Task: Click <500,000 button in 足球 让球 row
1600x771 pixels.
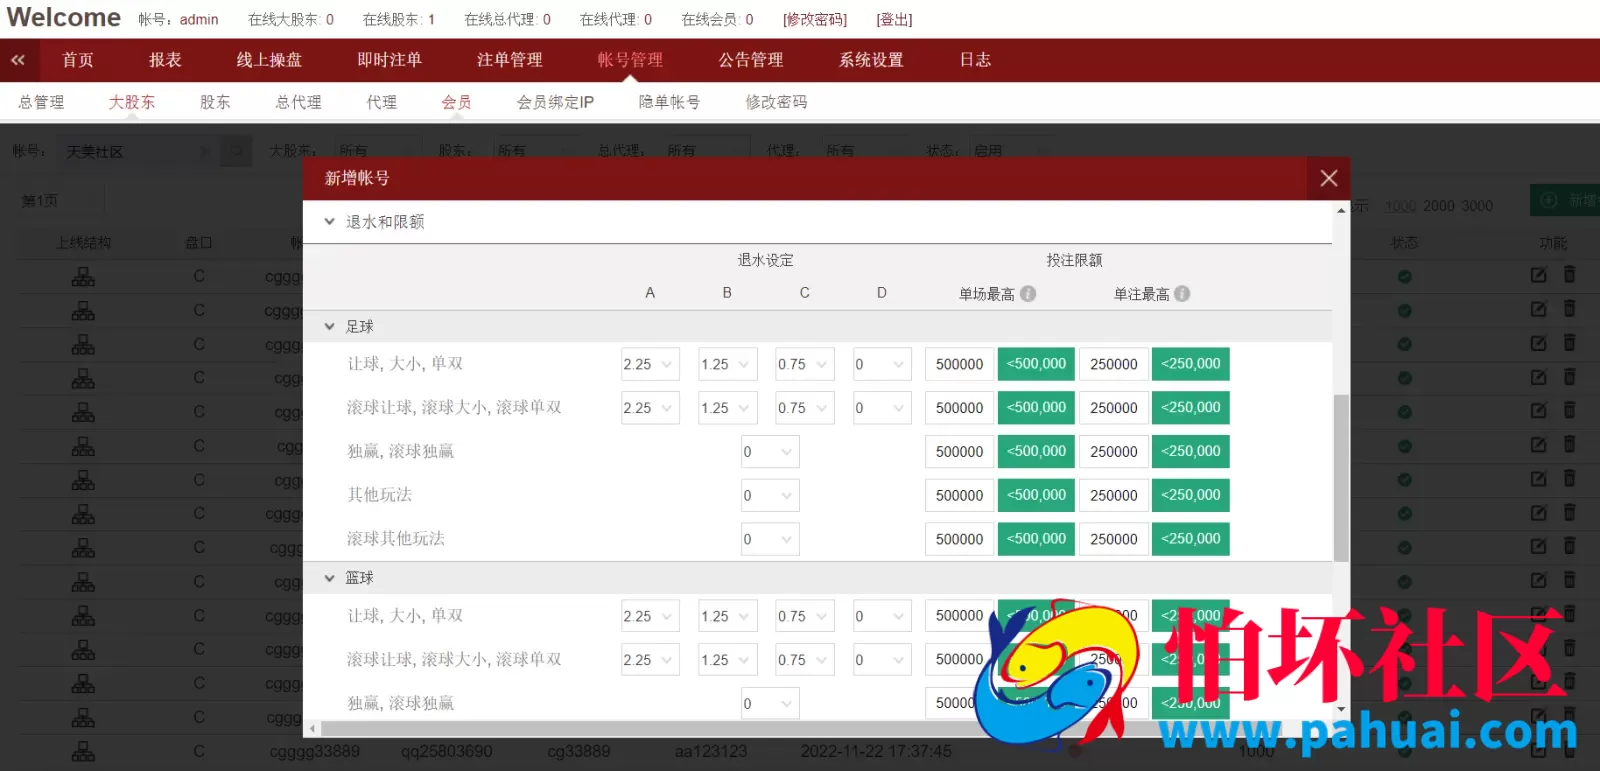Action: 1036,364
